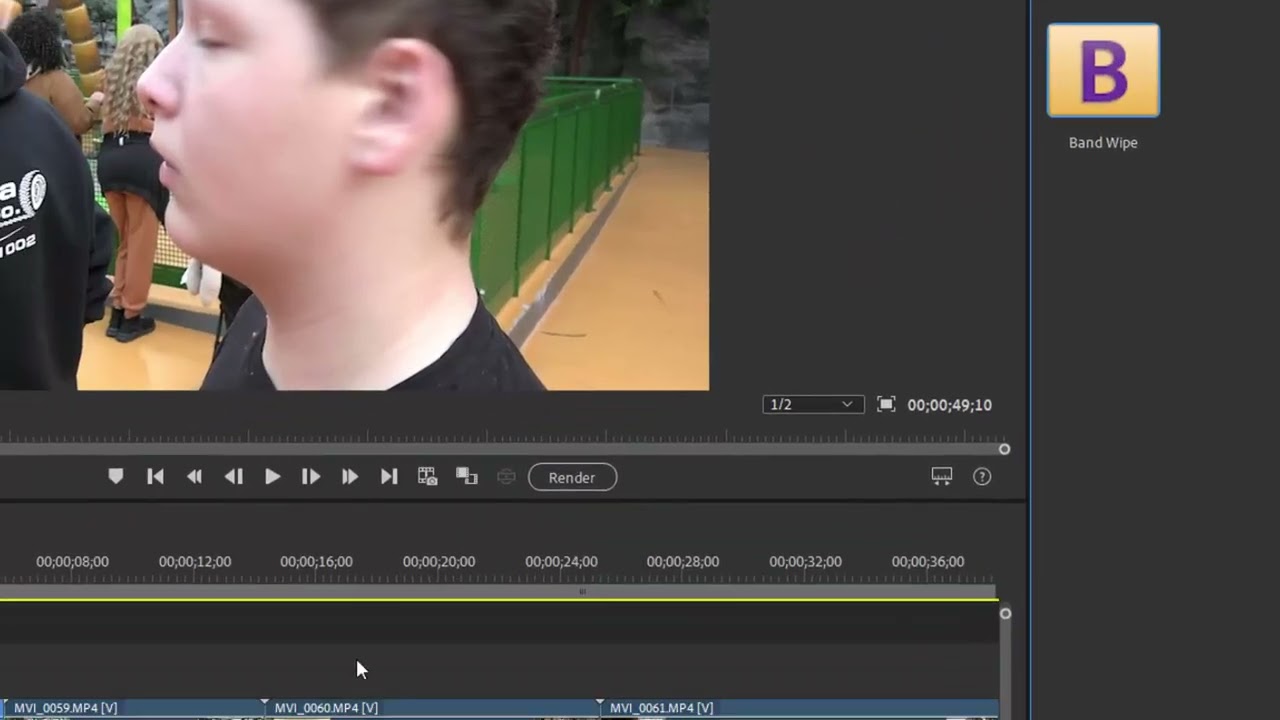Play the video preview
The image size is (1280, 720).
click(272, 477)
